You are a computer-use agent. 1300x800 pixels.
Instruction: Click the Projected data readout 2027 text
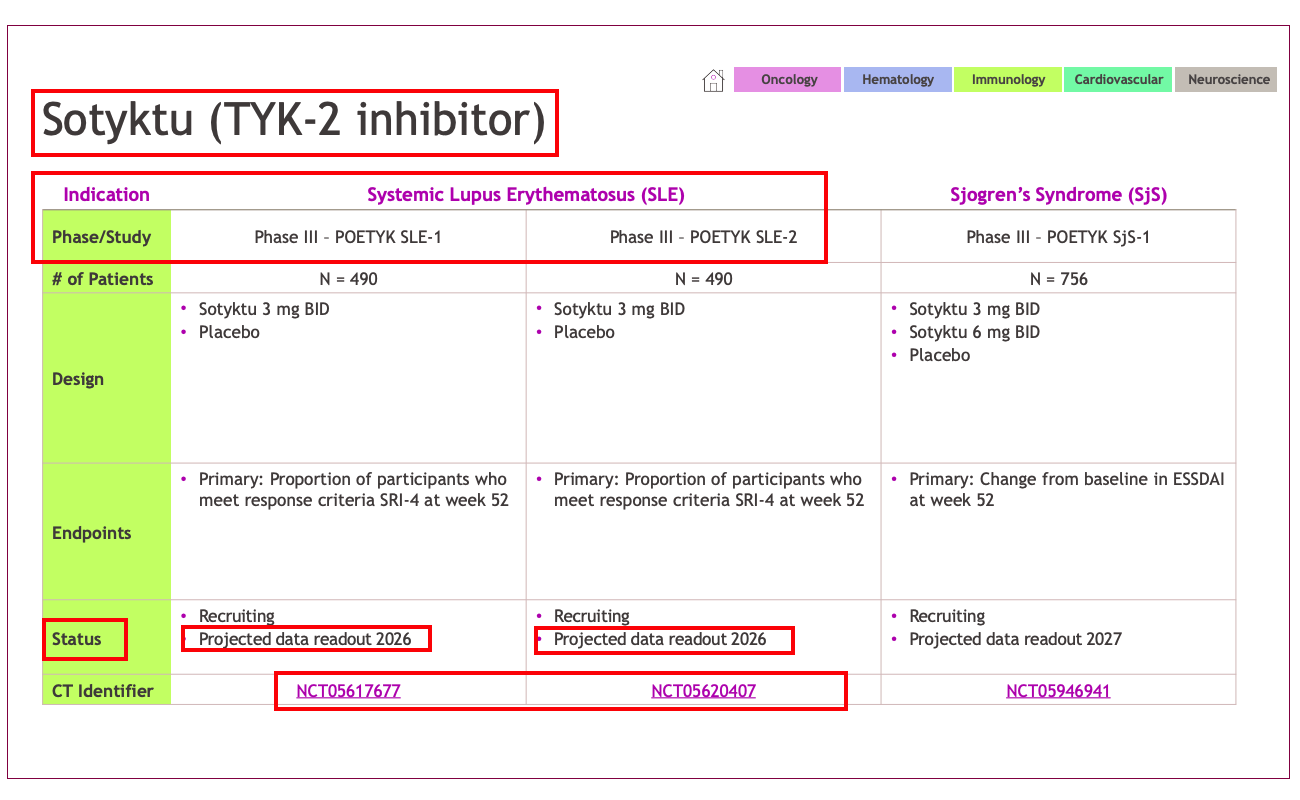click(1015, 639)
